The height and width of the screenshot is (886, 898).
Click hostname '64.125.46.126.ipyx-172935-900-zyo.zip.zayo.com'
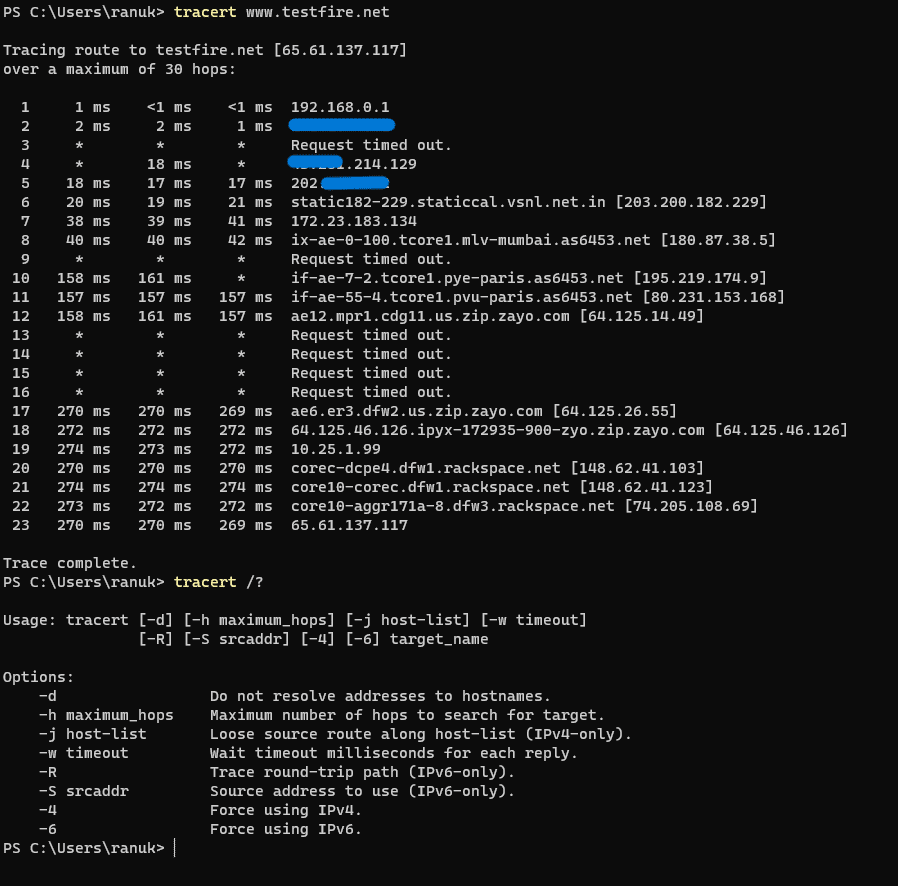point(498,430)
